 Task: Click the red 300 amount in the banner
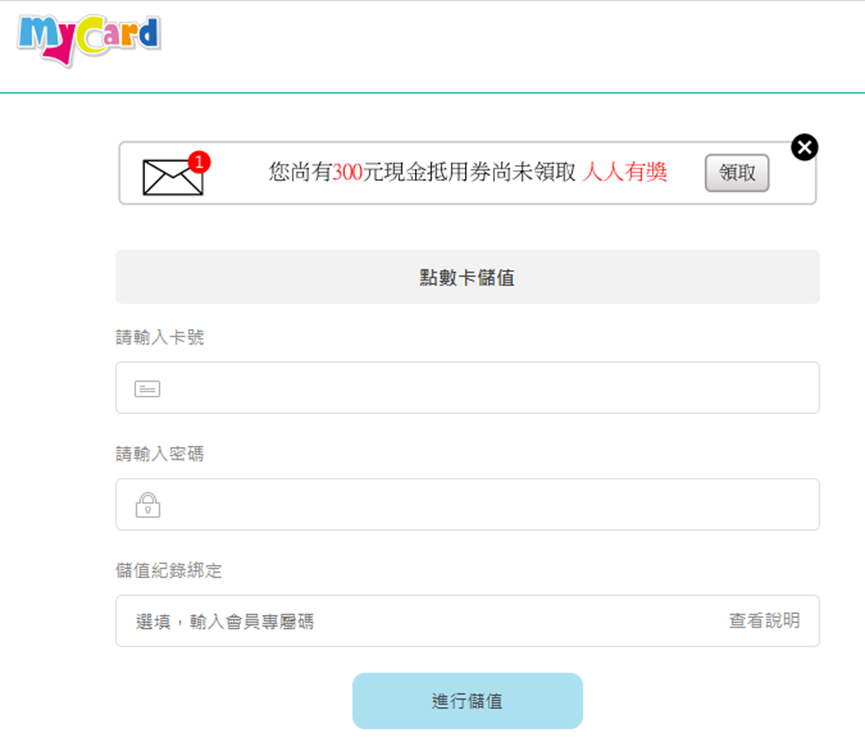pyautogui.click(x=347, y=172)
